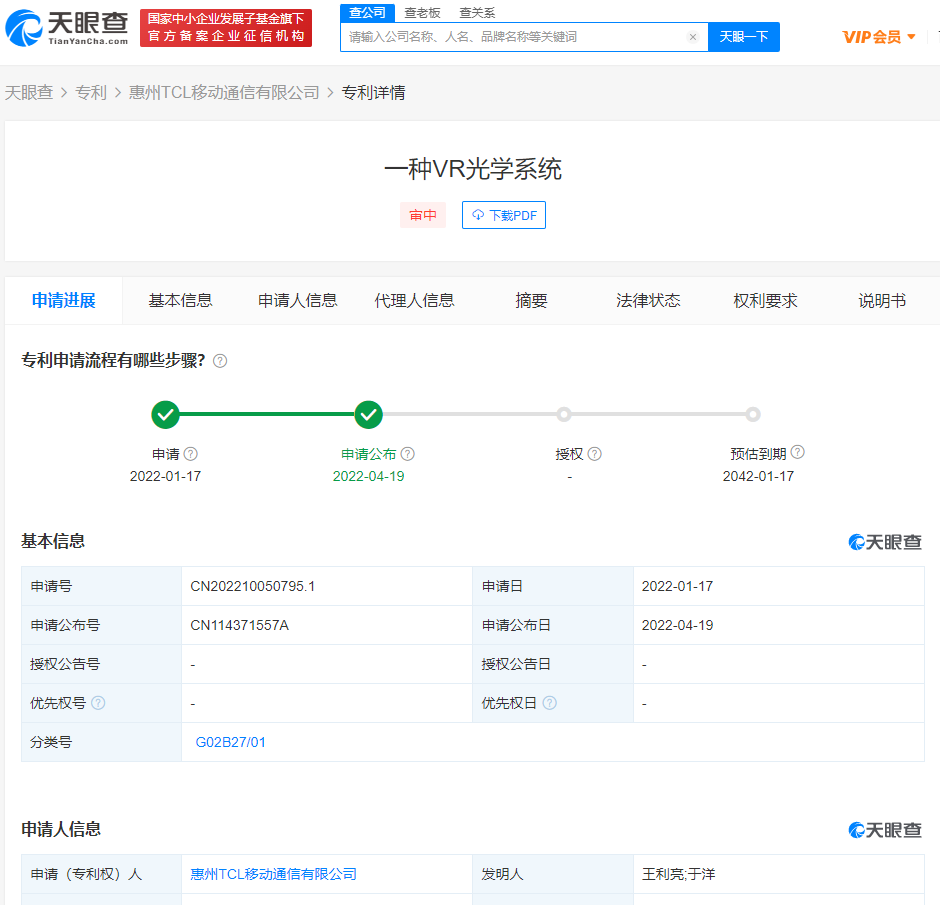Screen dimensions: 940x905
Task: Open help icon next to 专利申请流程有哪些步骤
Action: [x=220, y=361]
